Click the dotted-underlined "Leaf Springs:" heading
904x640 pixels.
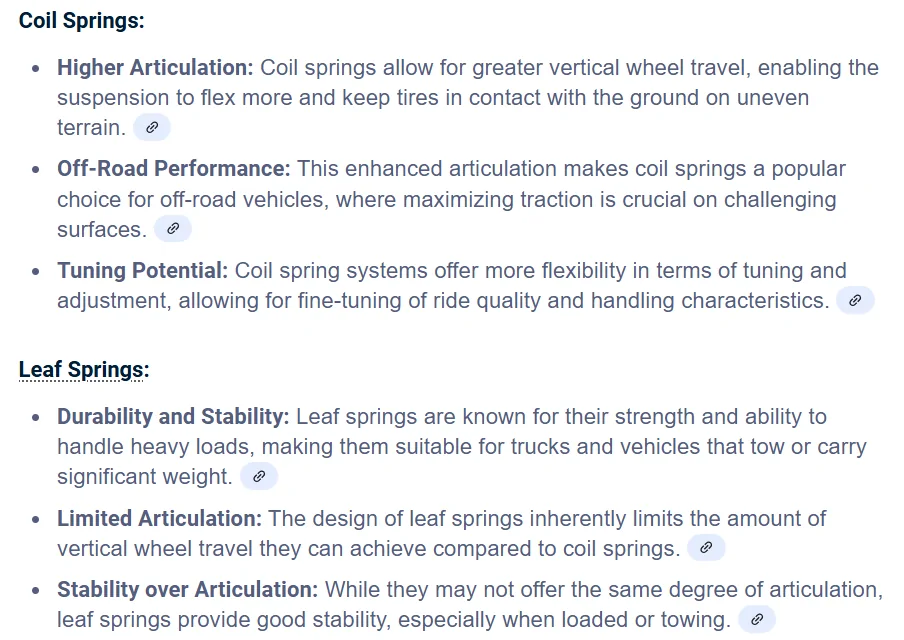point(84,370)
